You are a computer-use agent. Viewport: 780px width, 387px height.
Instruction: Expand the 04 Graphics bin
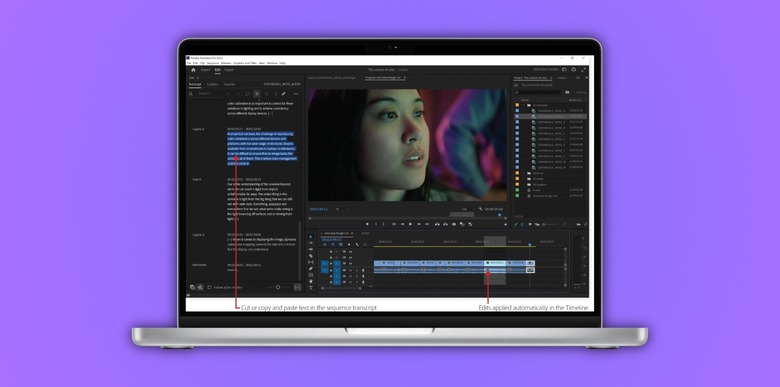pyautogui.click(x=523, y=185)
